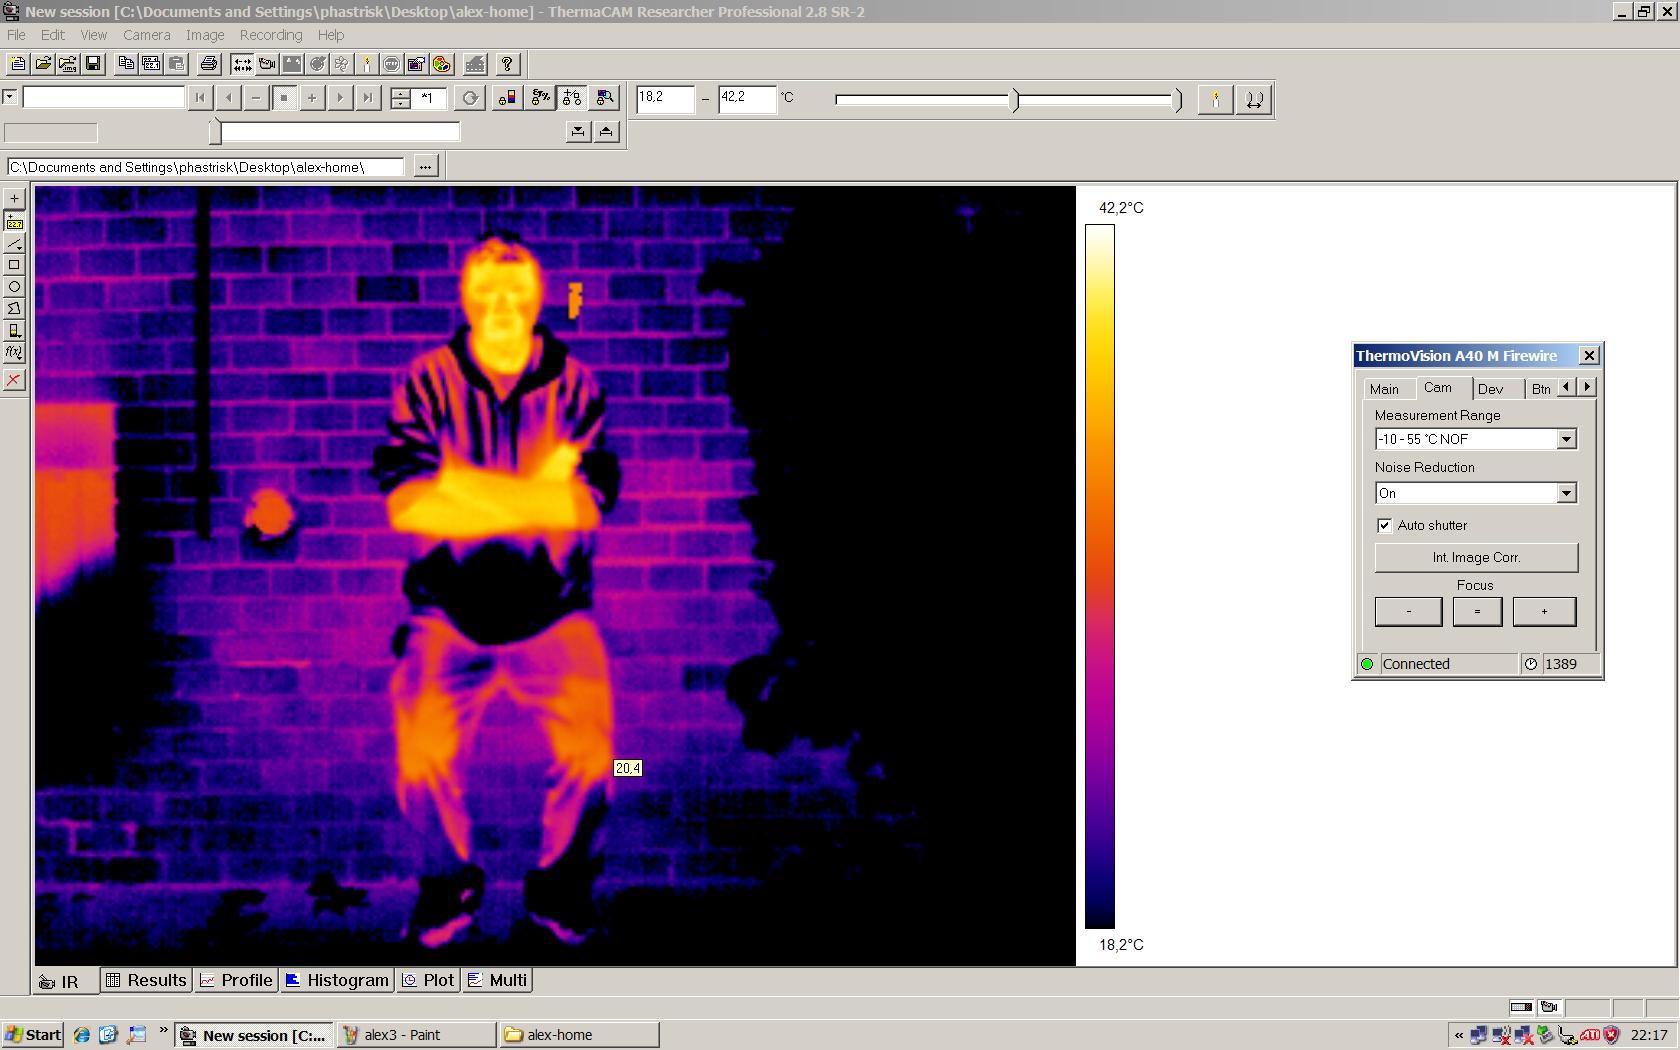Open the Measurement Range dropdown
Image resolution: width=1680 pixels, height=1050 pixels.
[x=1566, y=439]
